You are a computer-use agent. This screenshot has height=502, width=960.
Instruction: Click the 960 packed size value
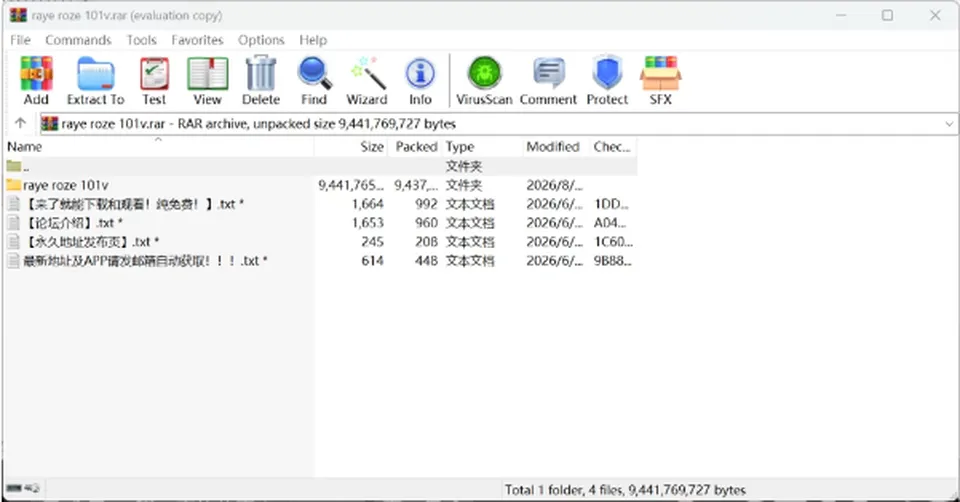[426, 223]
